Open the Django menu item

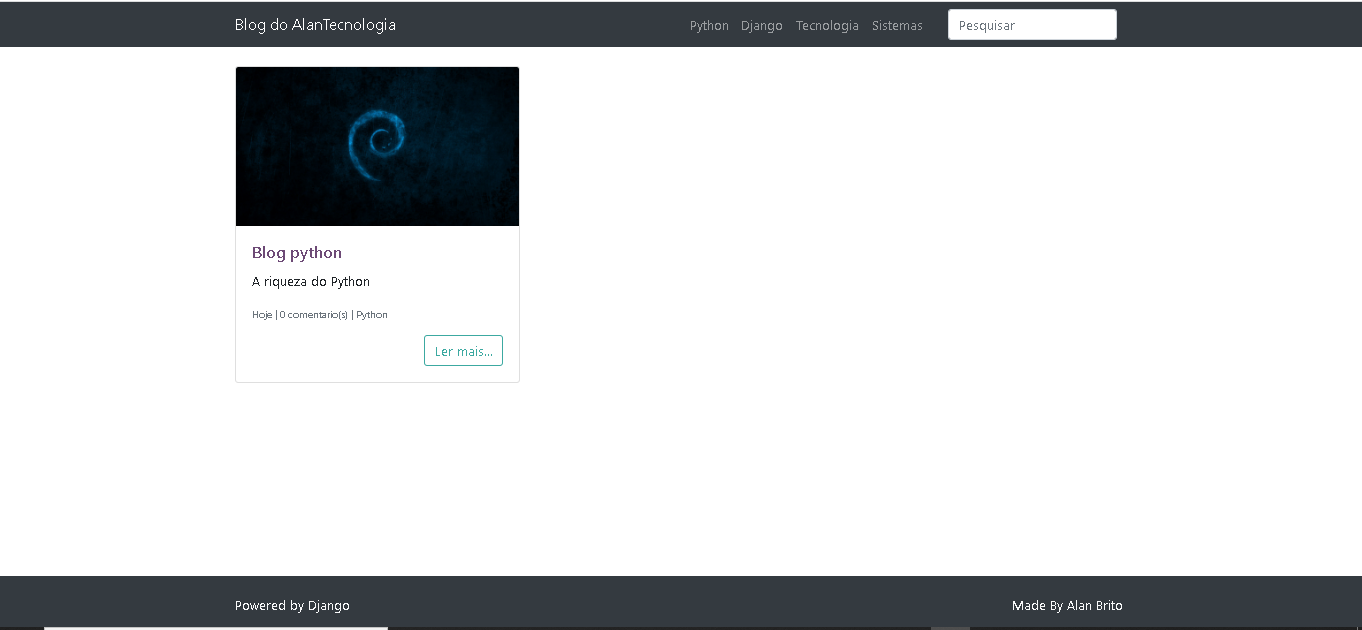coord(762,25)
